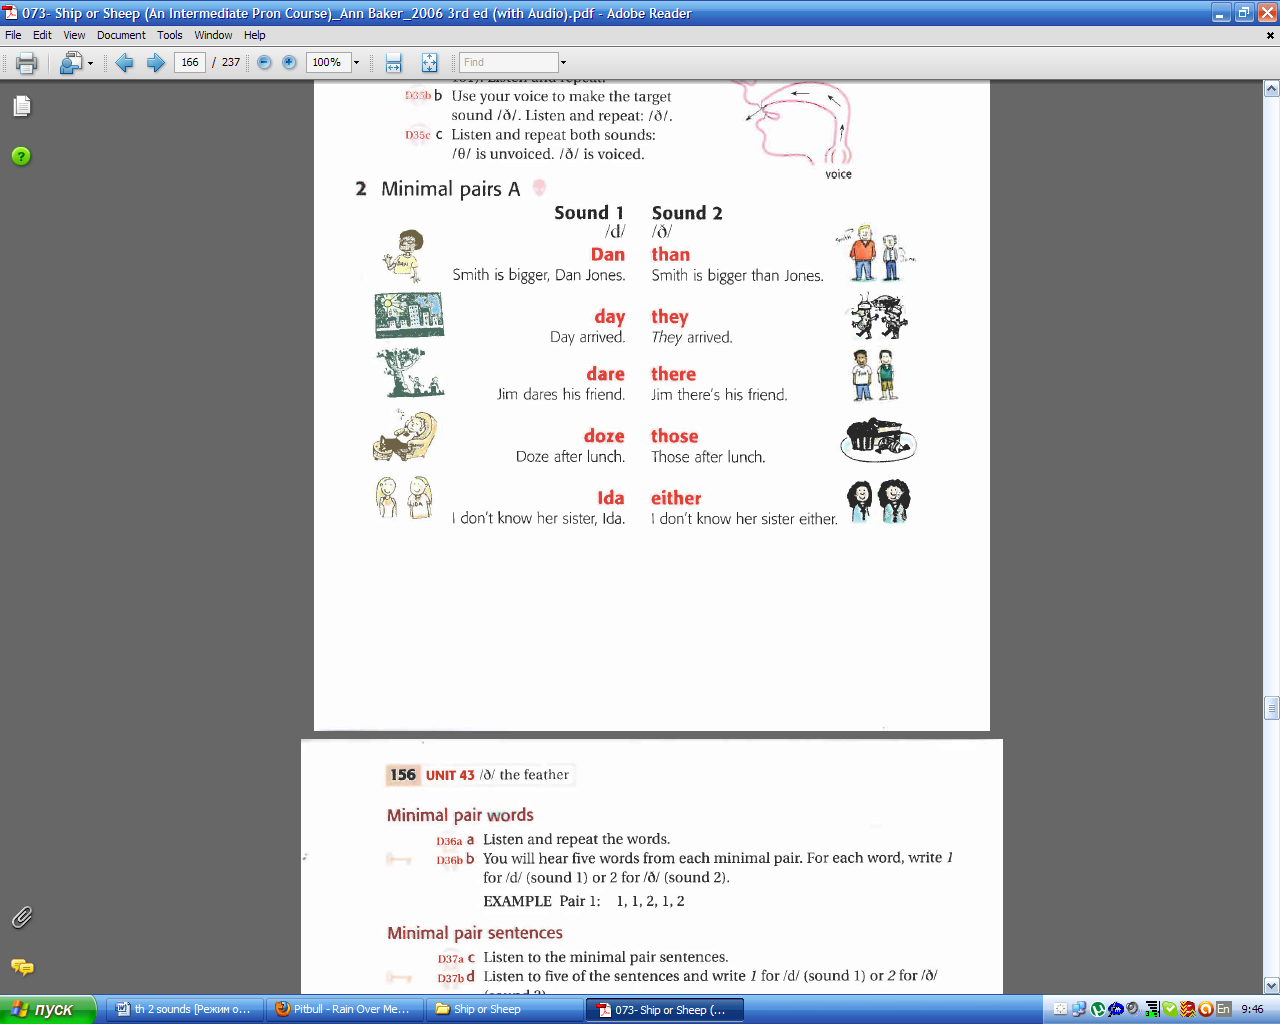
Task: Click the word 'than' in Sound 2 column
Action: click(670, 255)
